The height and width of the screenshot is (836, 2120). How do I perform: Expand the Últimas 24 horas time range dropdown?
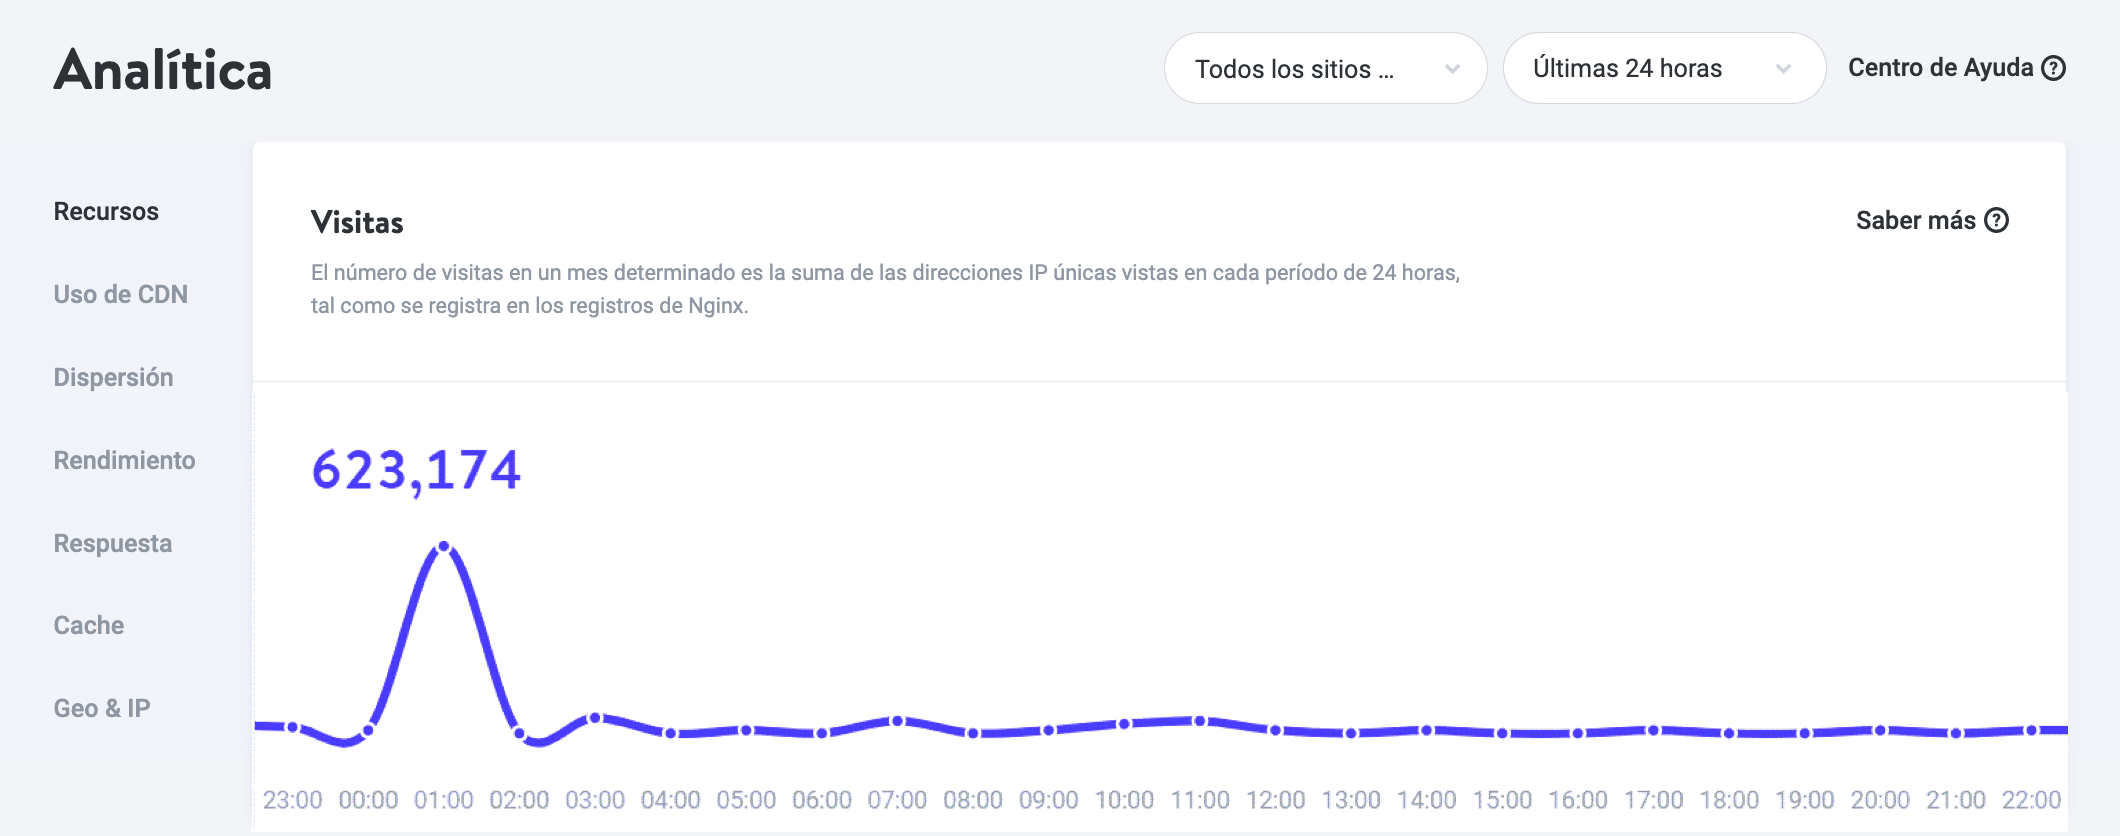[1663, 69]
